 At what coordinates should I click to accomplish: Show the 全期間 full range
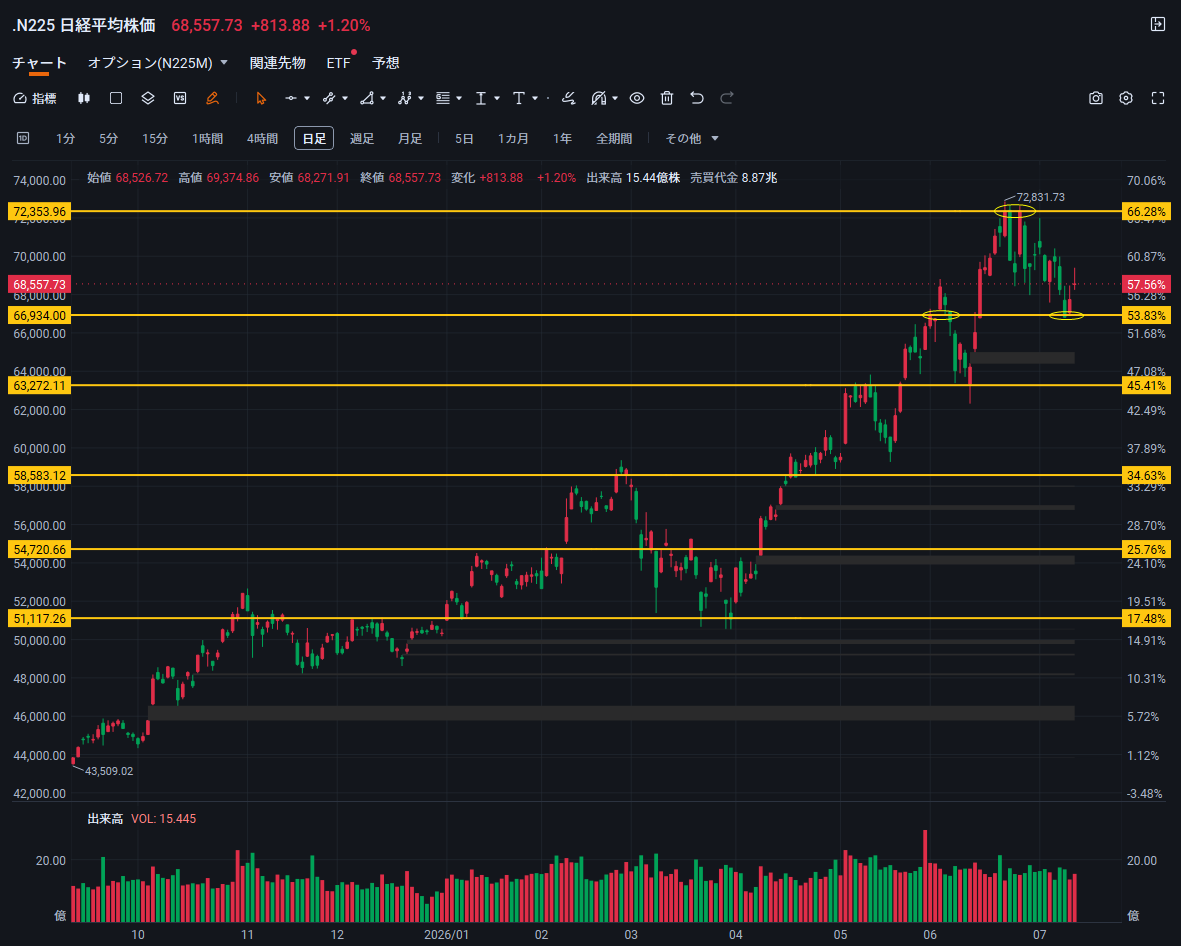click(614, 139)
